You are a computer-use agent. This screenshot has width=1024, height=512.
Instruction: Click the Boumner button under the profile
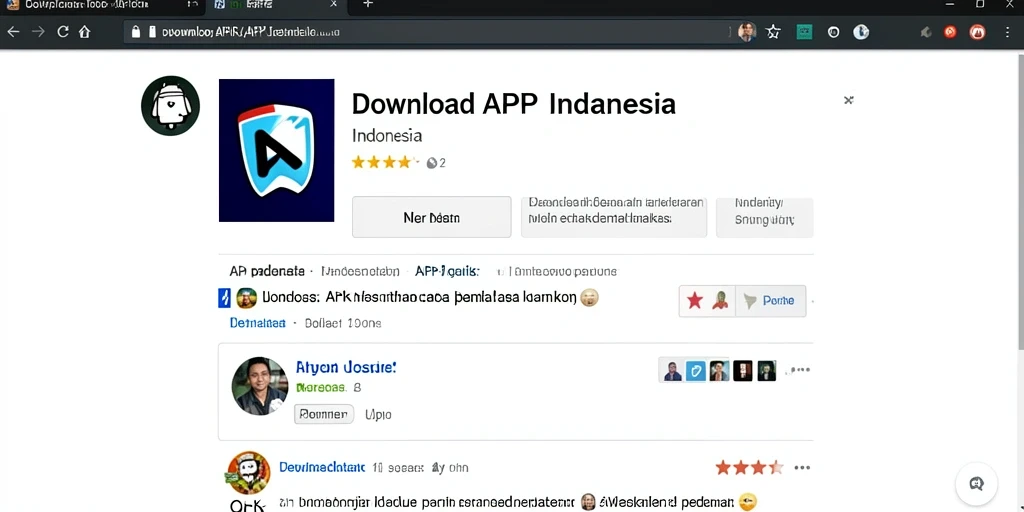pyautogui.click(x=324, y=414)
